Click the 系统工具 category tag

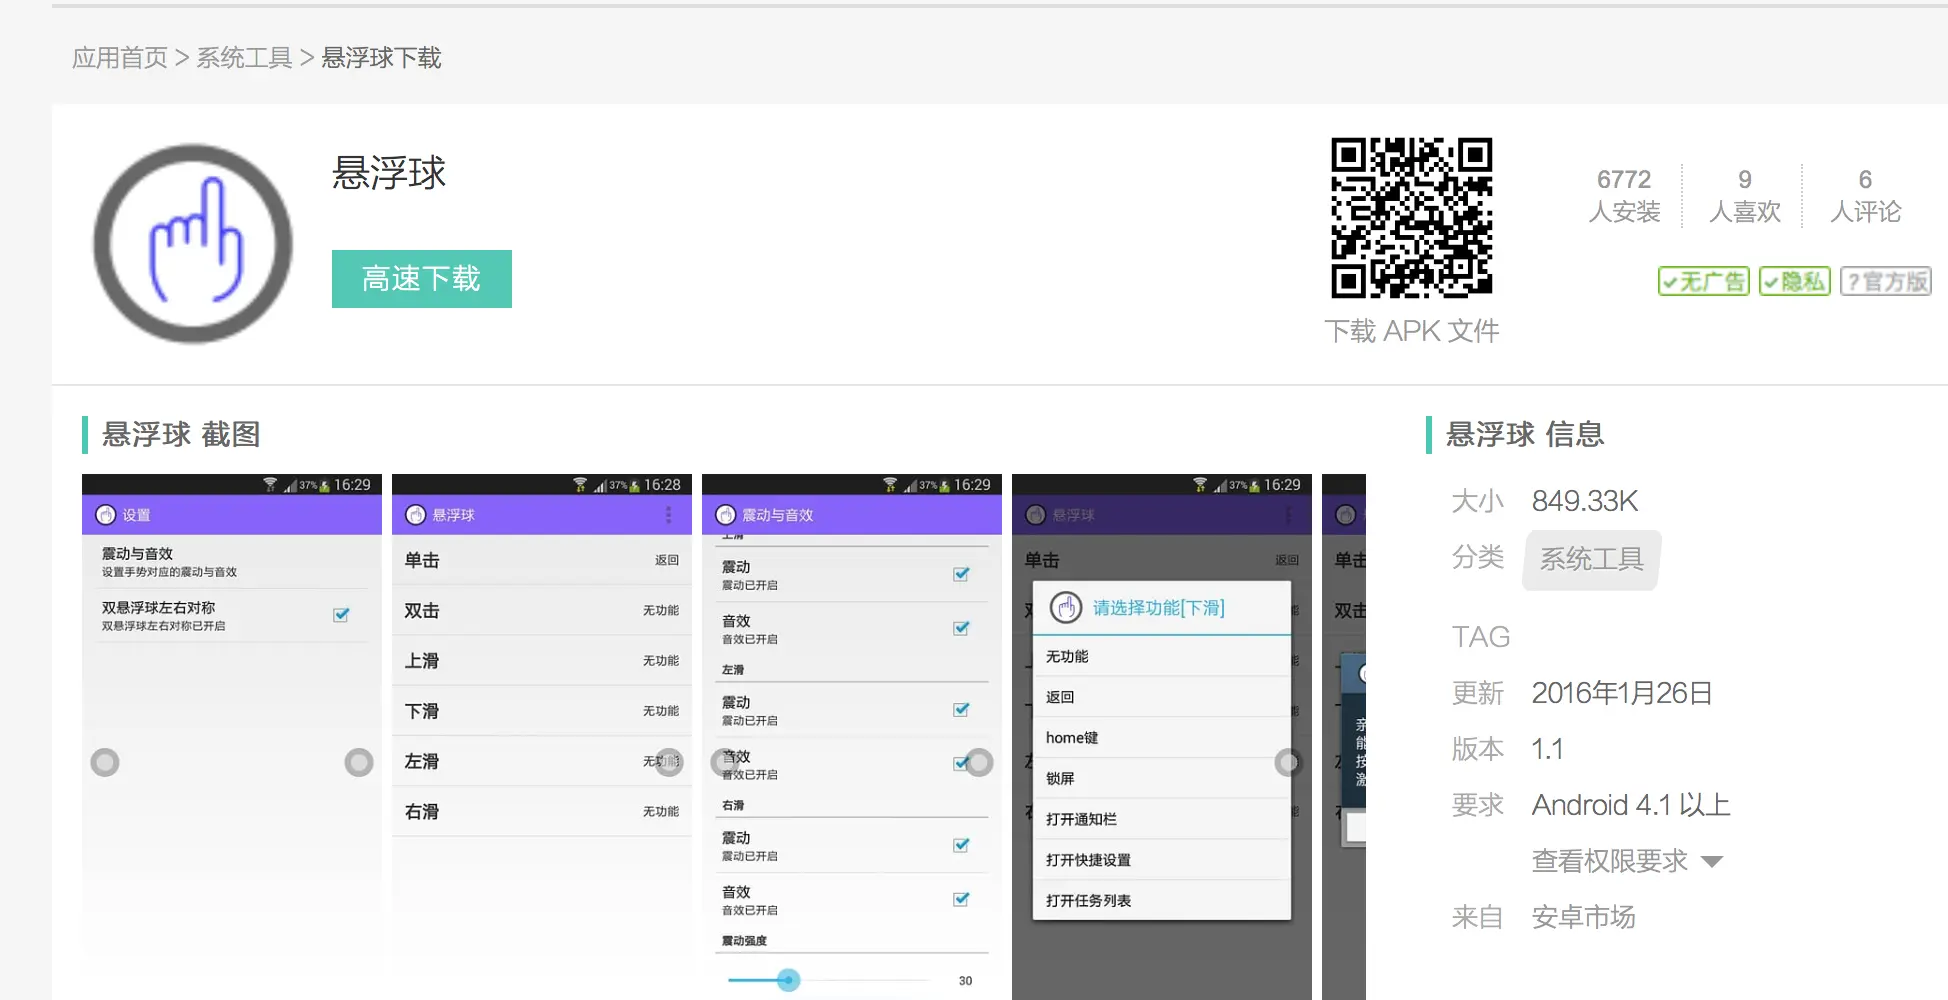pos(1591,559)
